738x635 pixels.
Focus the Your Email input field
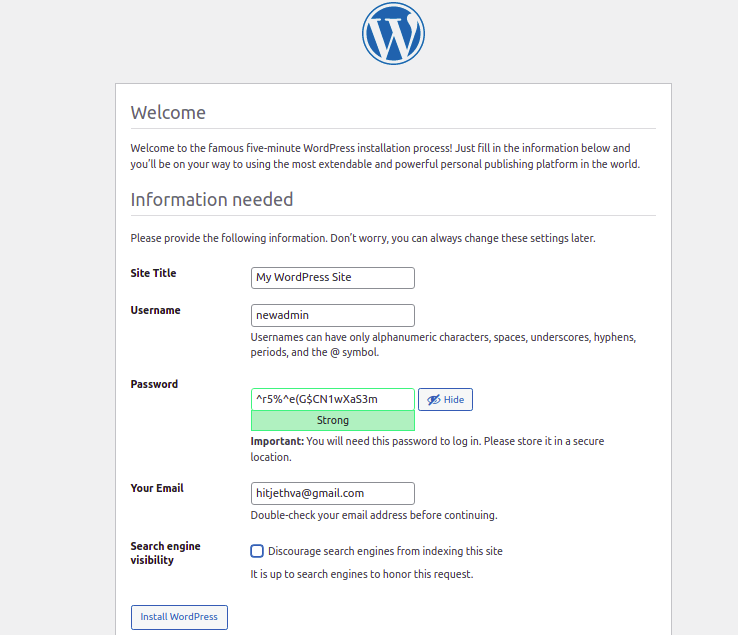tap(333, 493)
